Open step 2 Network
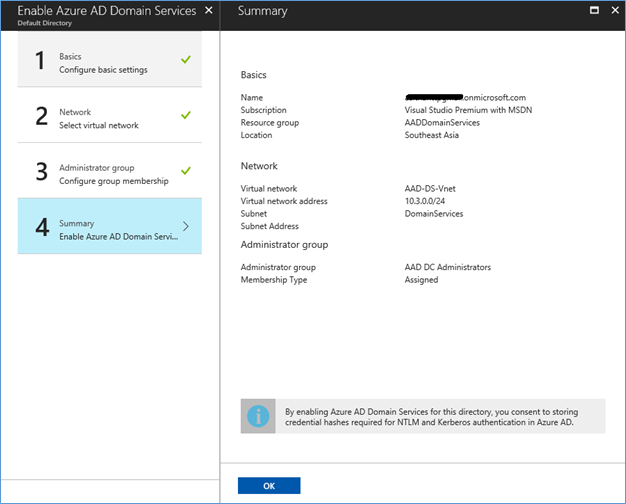Viewport: 626px width, 504px height. [x=109, y=115]
